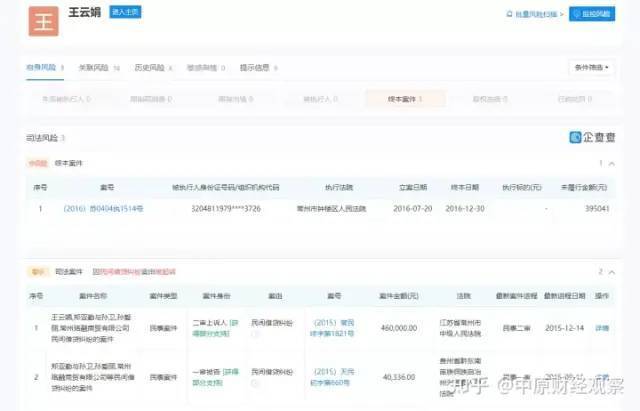Click the badge beside 司法案件 heading

tap(37, 271)
